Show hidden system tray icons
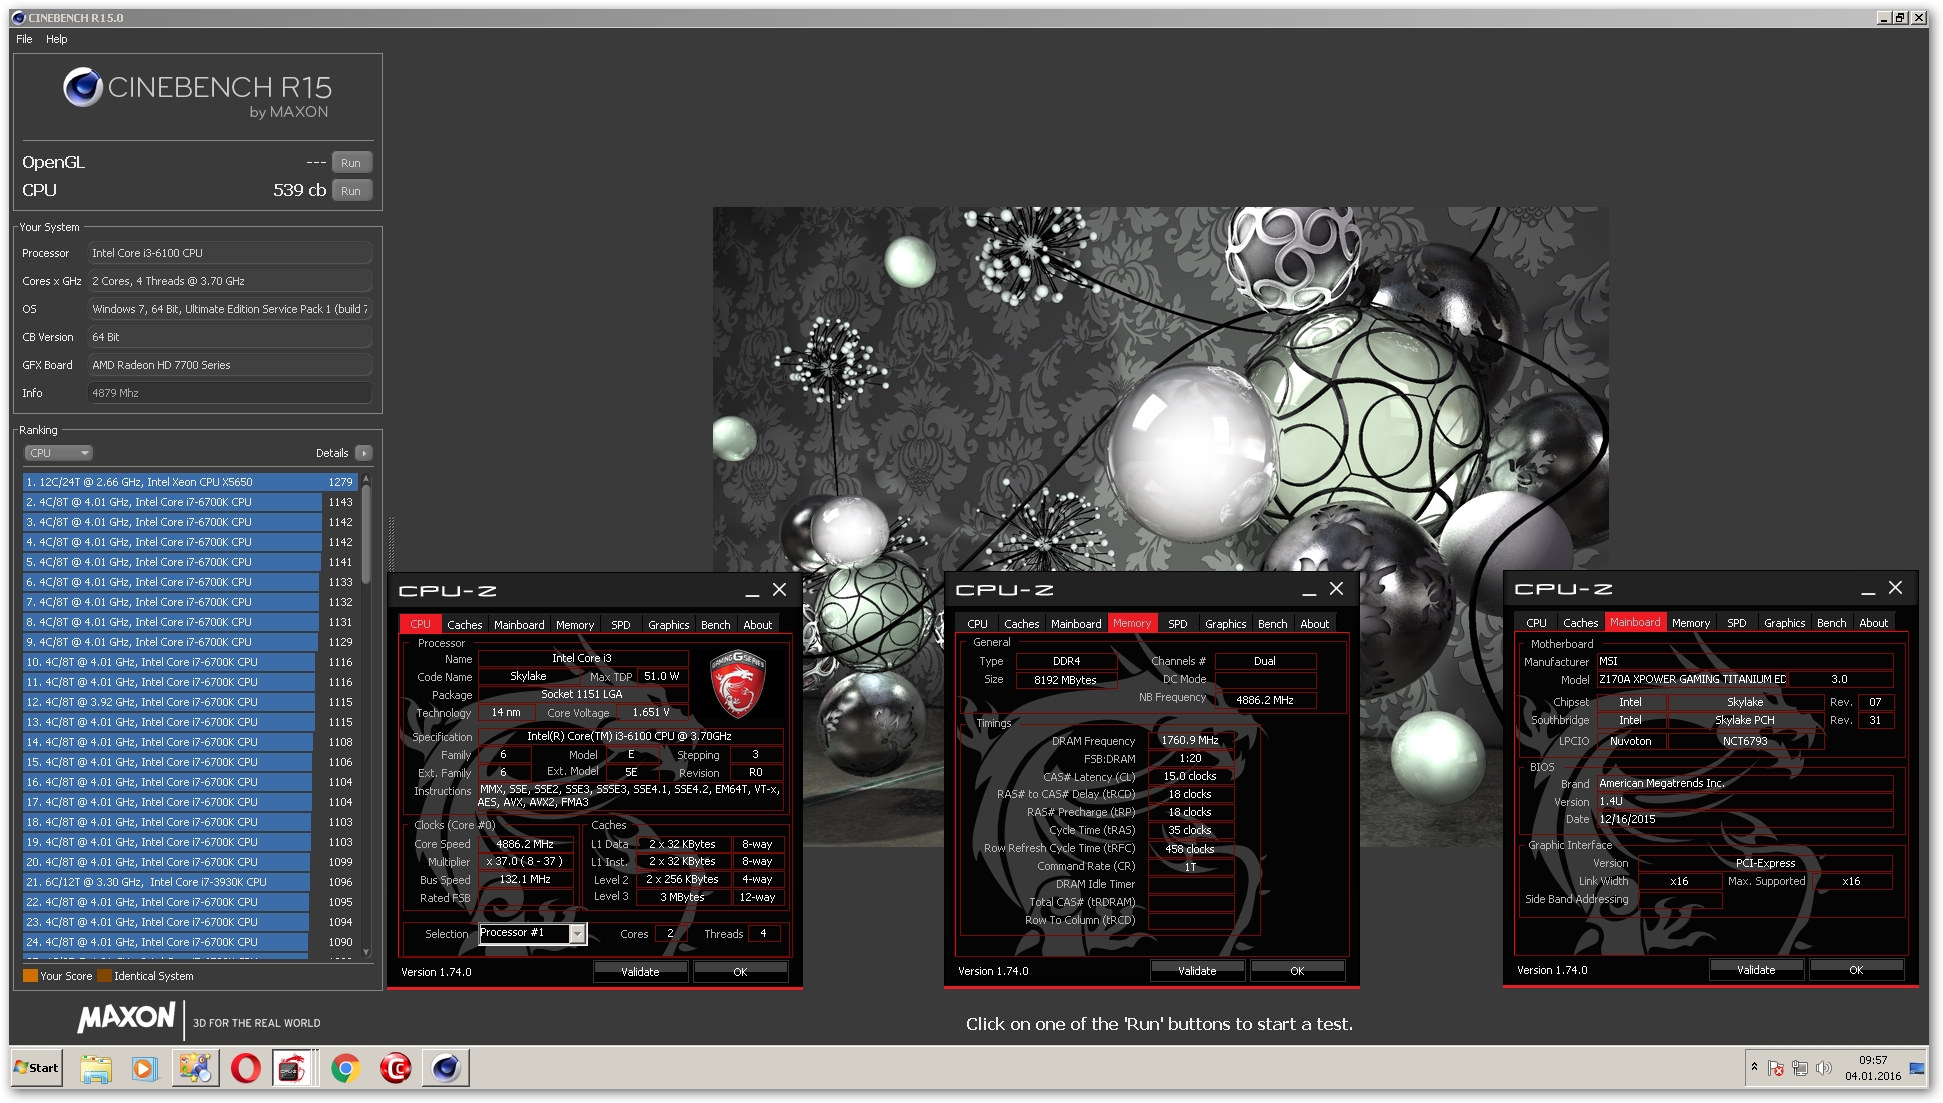This screenshot has height=1103, width=1943. pyautogui.click(x=1754, y=1068)
